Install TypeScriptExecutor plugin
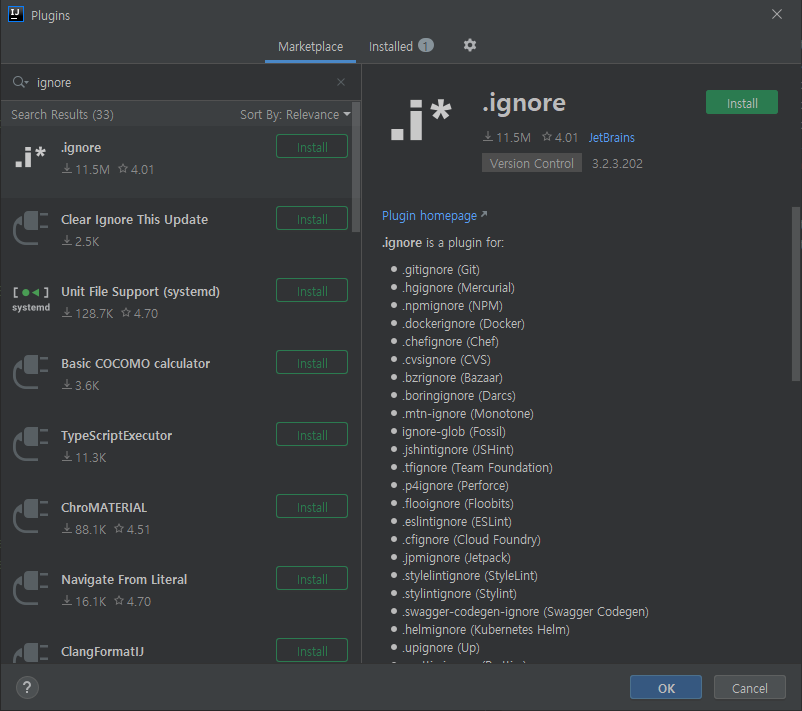The width and height of the screenshot is (802, 711). pyautogui.click(x=312, y=435)
